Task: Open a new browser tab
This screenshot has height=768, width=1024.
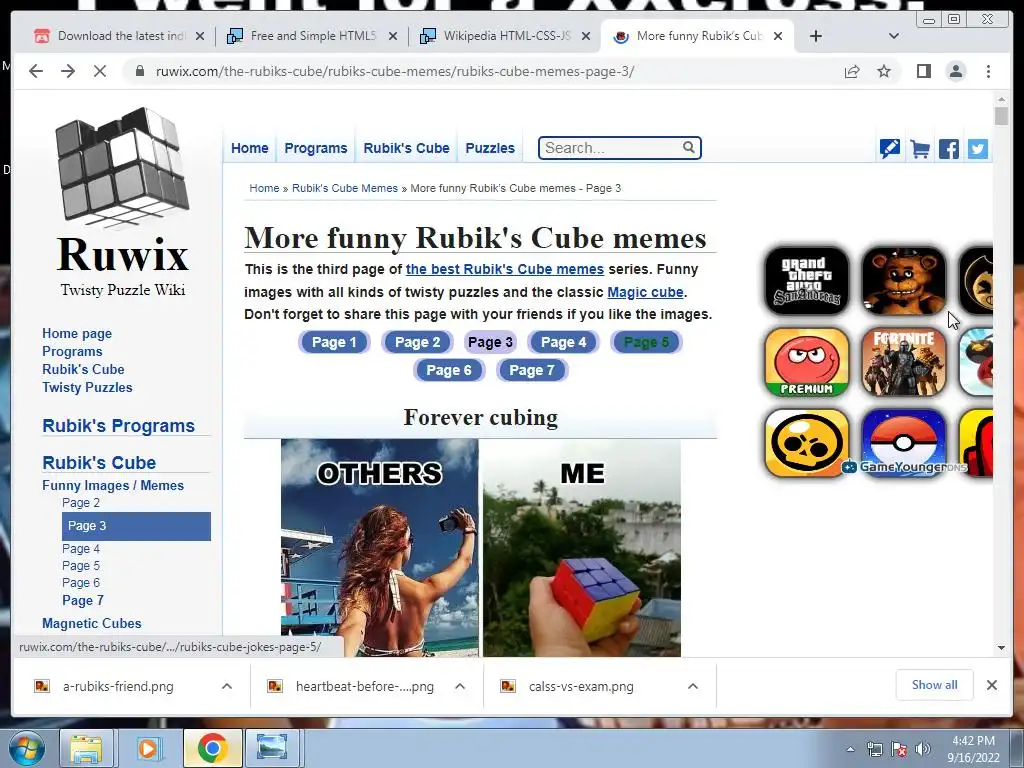Action: 816,36
